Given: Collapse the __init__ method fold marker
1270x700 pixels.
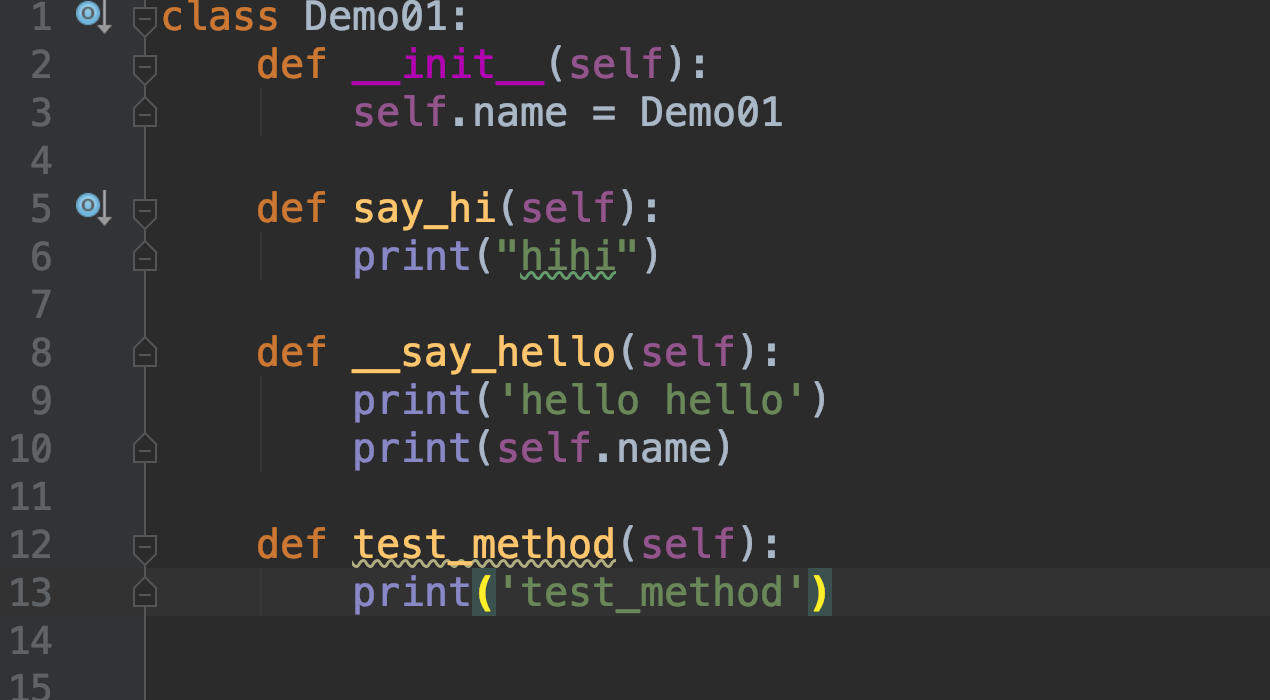Looking at the screenshot, I should click(x=145, y=68).
